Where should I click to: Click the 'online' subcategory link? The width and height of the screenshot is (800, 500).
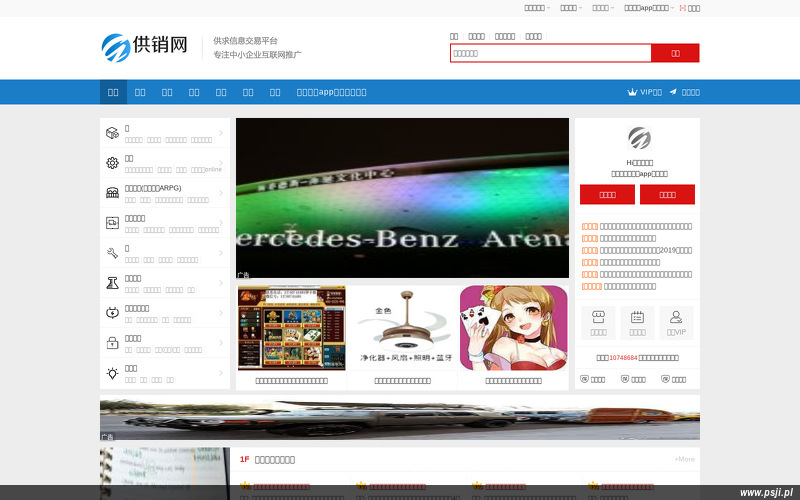[x=206, y=170]
